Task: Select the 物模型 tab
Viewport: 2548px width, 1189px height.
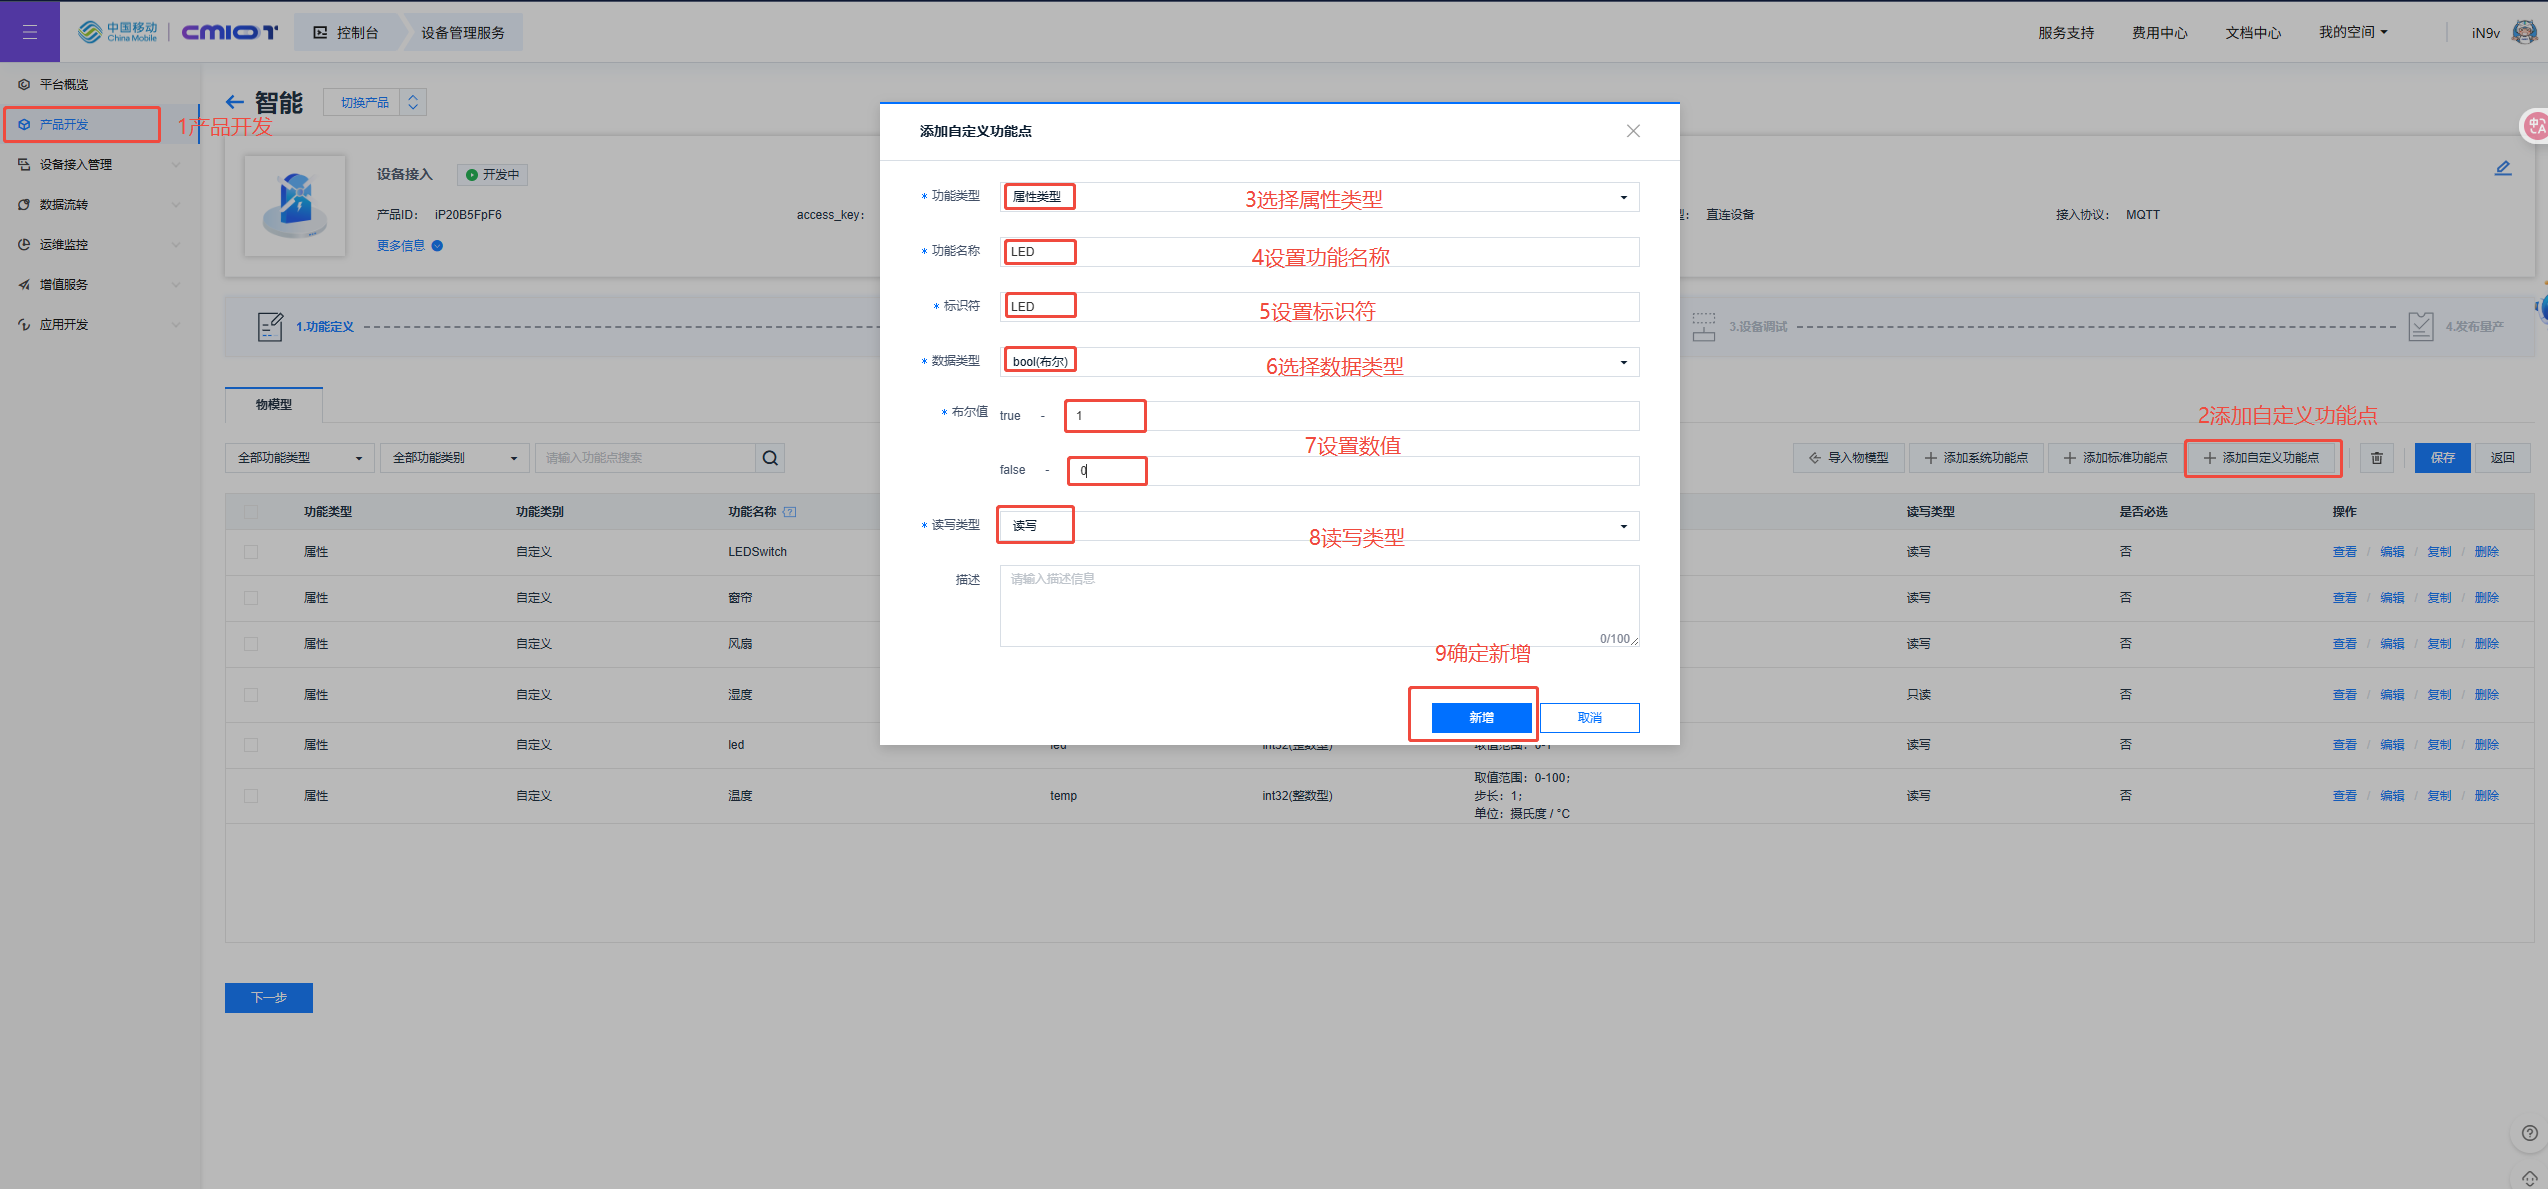Action: tap(274, 405)
